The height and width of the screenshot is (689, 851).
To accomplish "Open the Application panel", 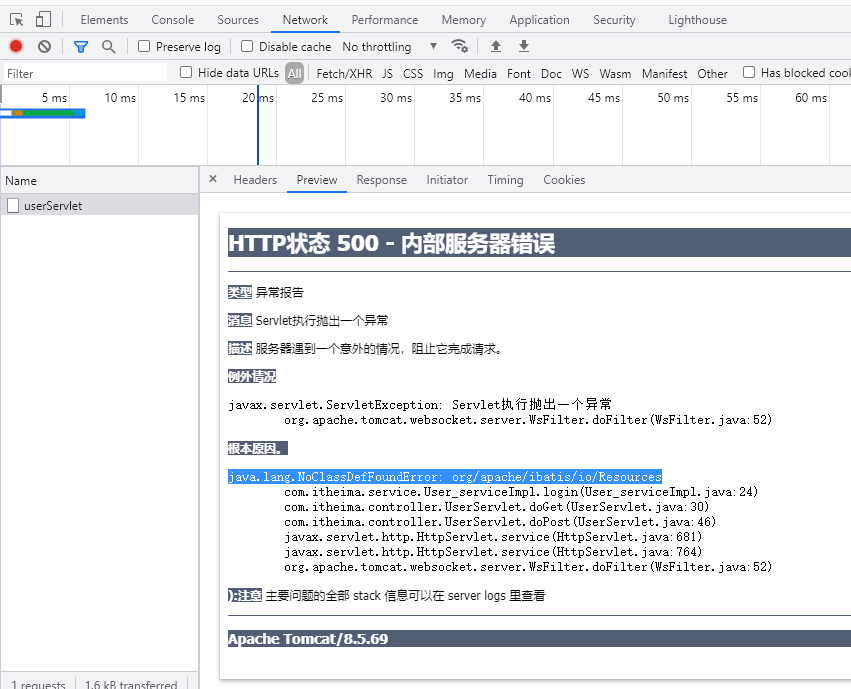I will tap(539, 20).
